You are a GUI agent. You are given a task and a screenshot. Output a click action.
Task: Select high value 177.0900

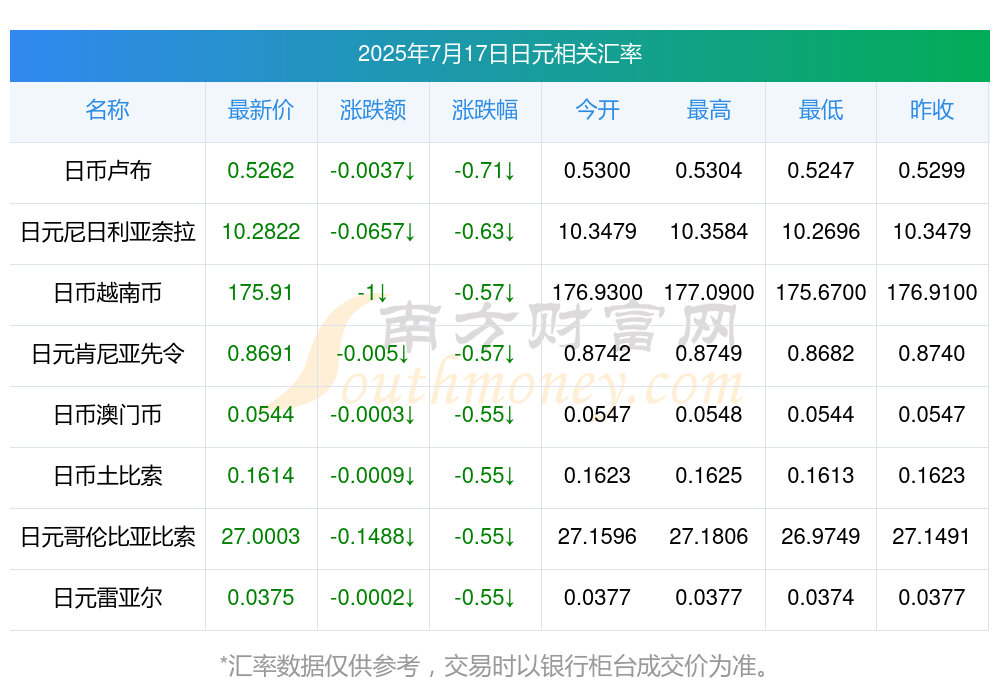coord(709,293)
